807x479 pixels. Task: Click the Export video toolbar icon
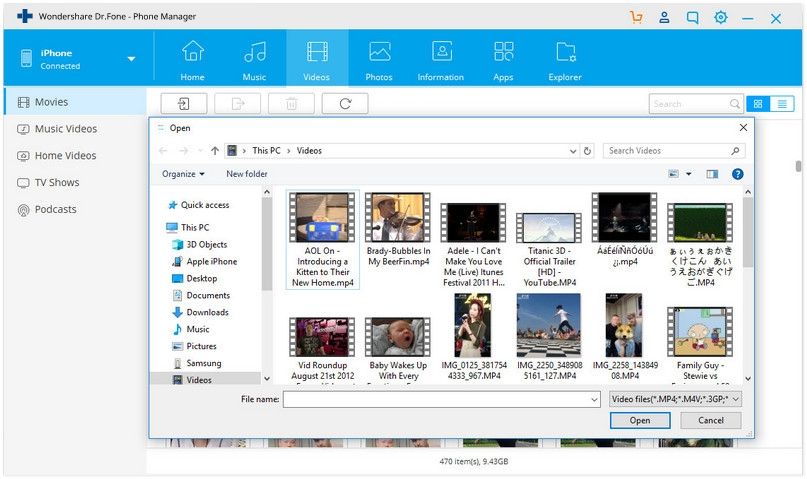coord(237,103)
